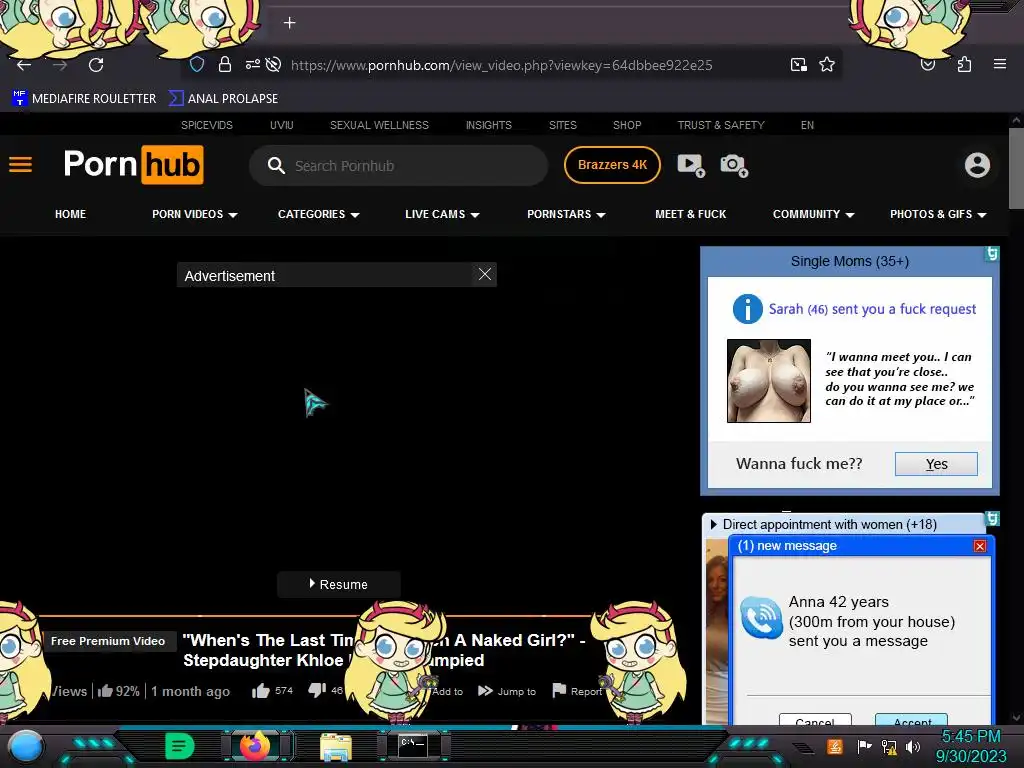
Task: Click the site logo
Action: pyautogui.click(x=134, y=165)
